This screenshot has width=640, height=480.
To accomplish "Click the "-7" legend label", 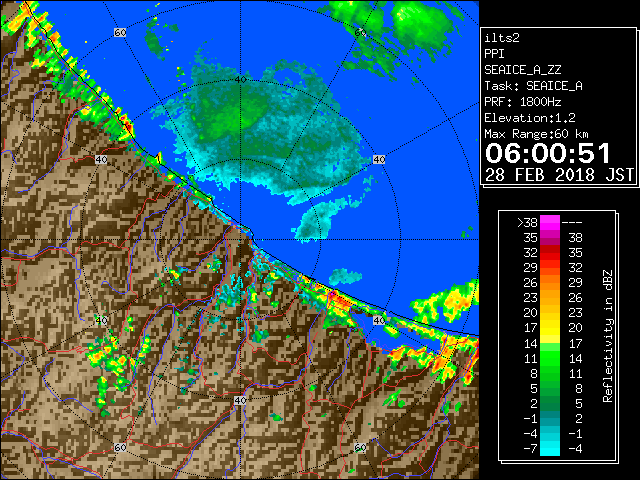I will [x=530, y=449].
